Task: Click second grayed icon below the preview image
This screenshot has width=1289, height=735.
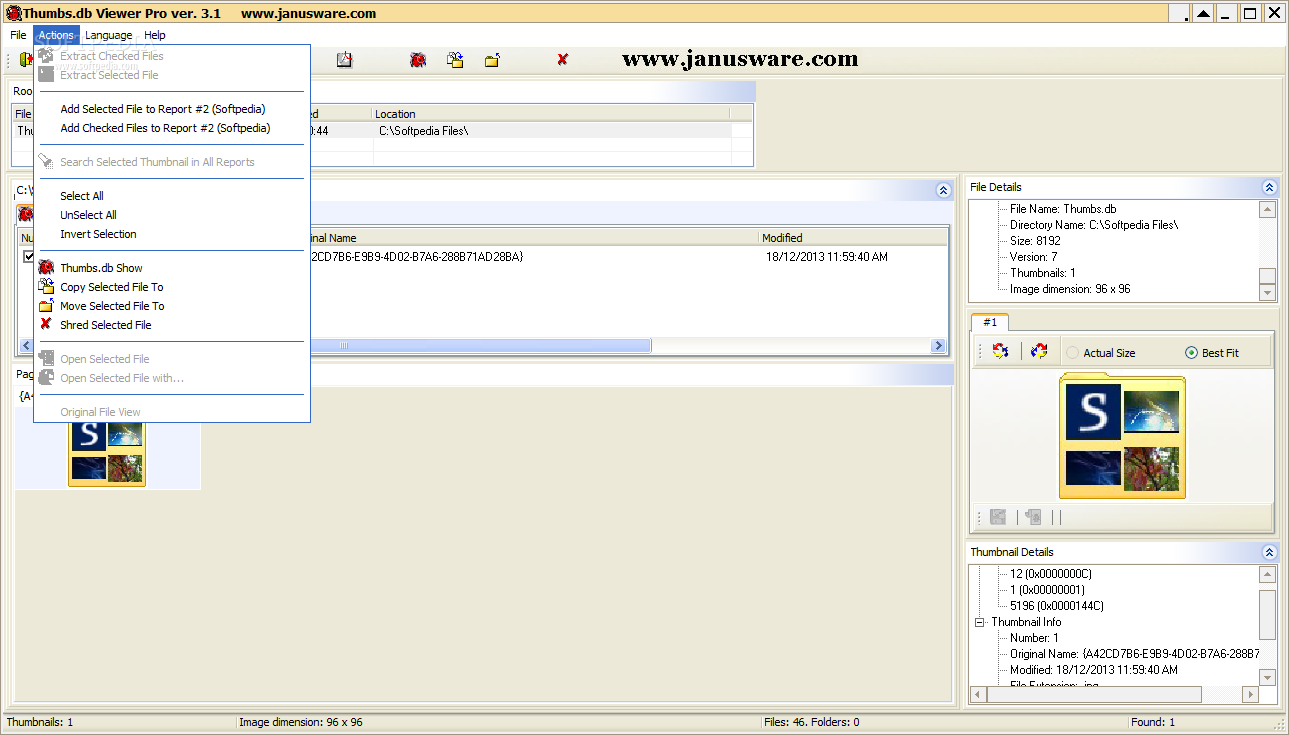Action: [1034, 517]
